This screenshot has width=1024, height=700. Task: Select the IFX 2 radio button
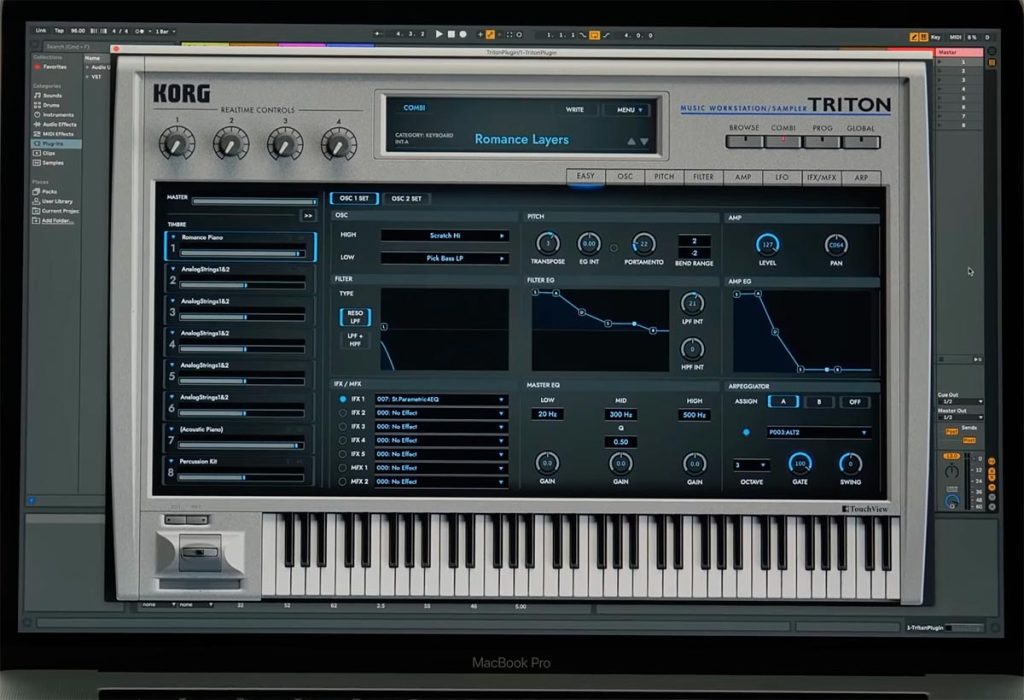tap(342, 413)
